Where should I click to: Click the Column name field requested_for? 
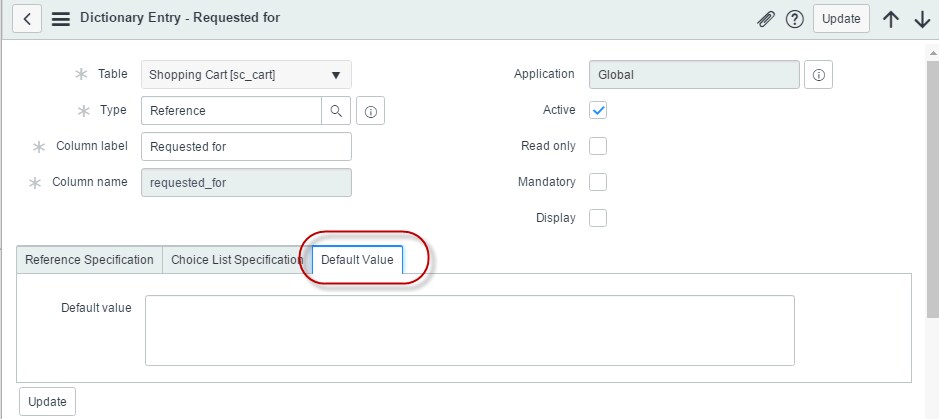point(246,183)
